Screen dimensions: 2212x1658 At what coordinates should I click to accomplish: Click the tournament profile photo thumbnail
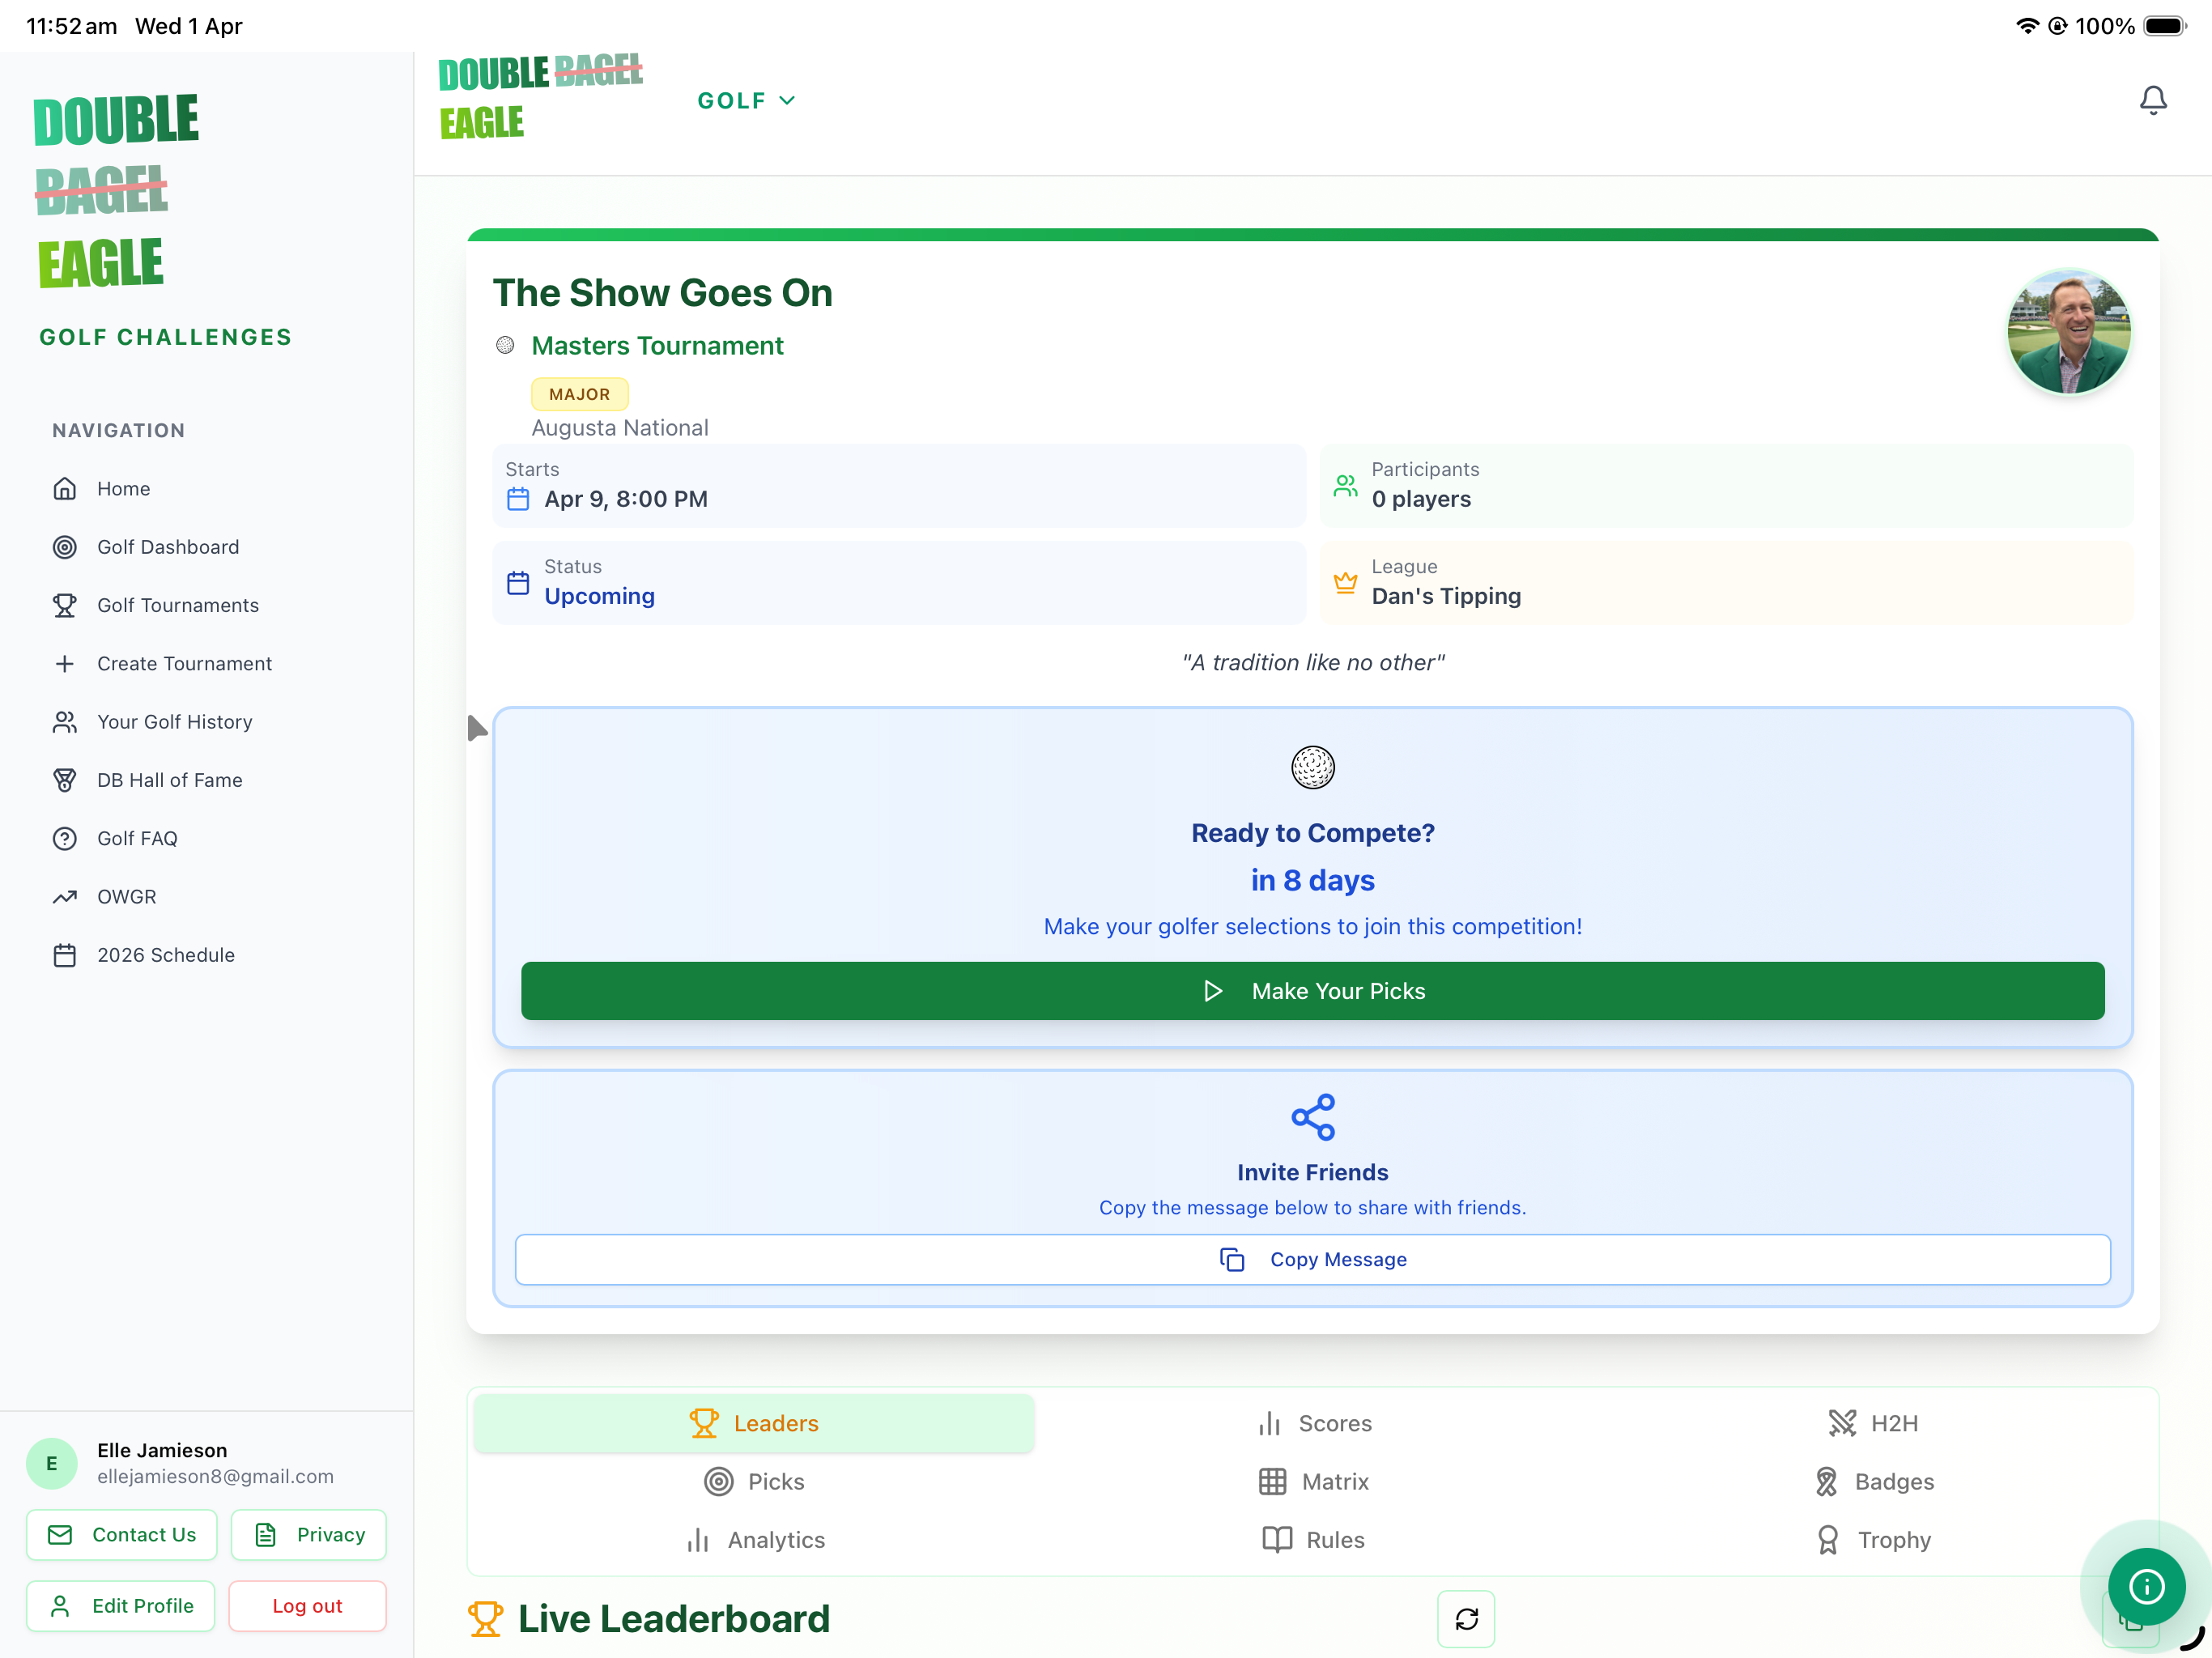2069,332
